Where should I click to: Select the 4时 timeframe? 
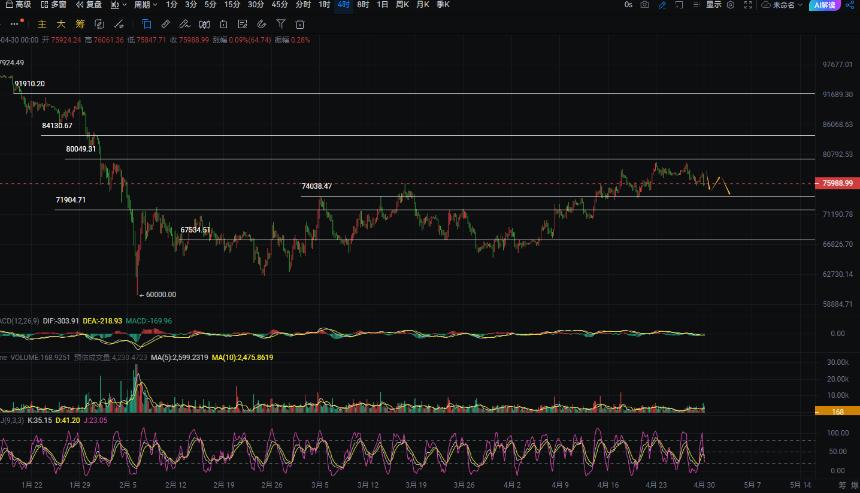[344, 4]
